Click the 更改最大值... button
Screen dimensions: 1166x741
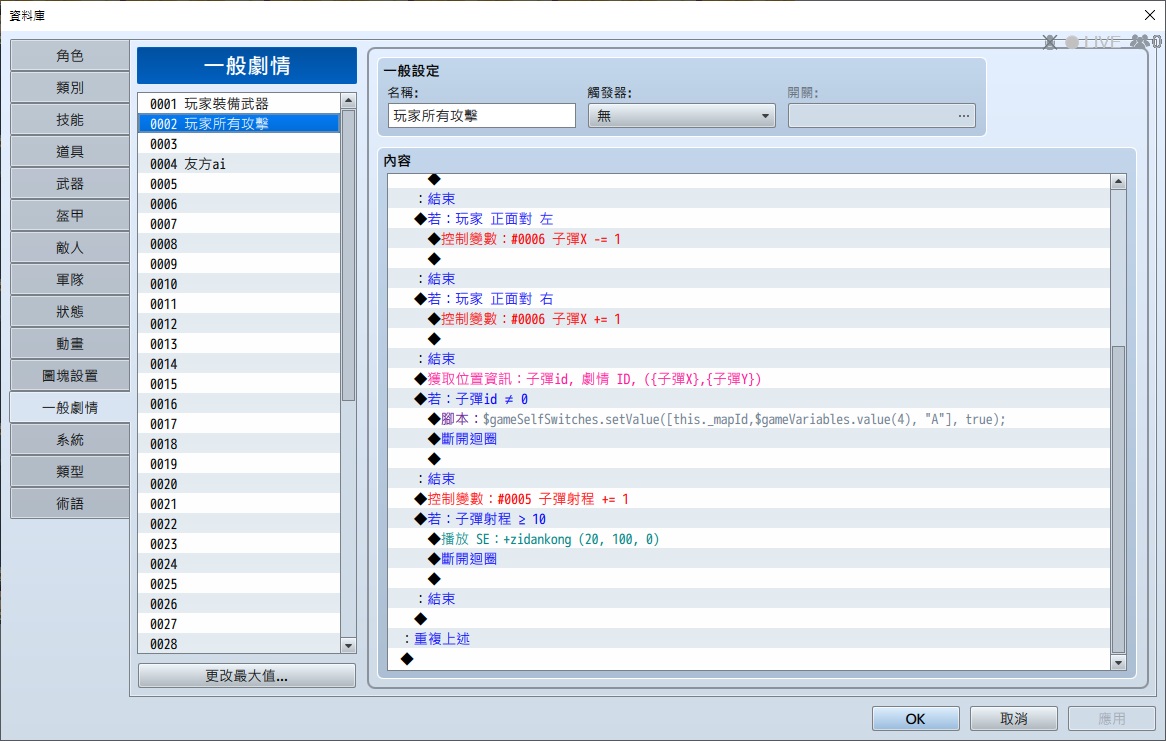click(247, 676)
